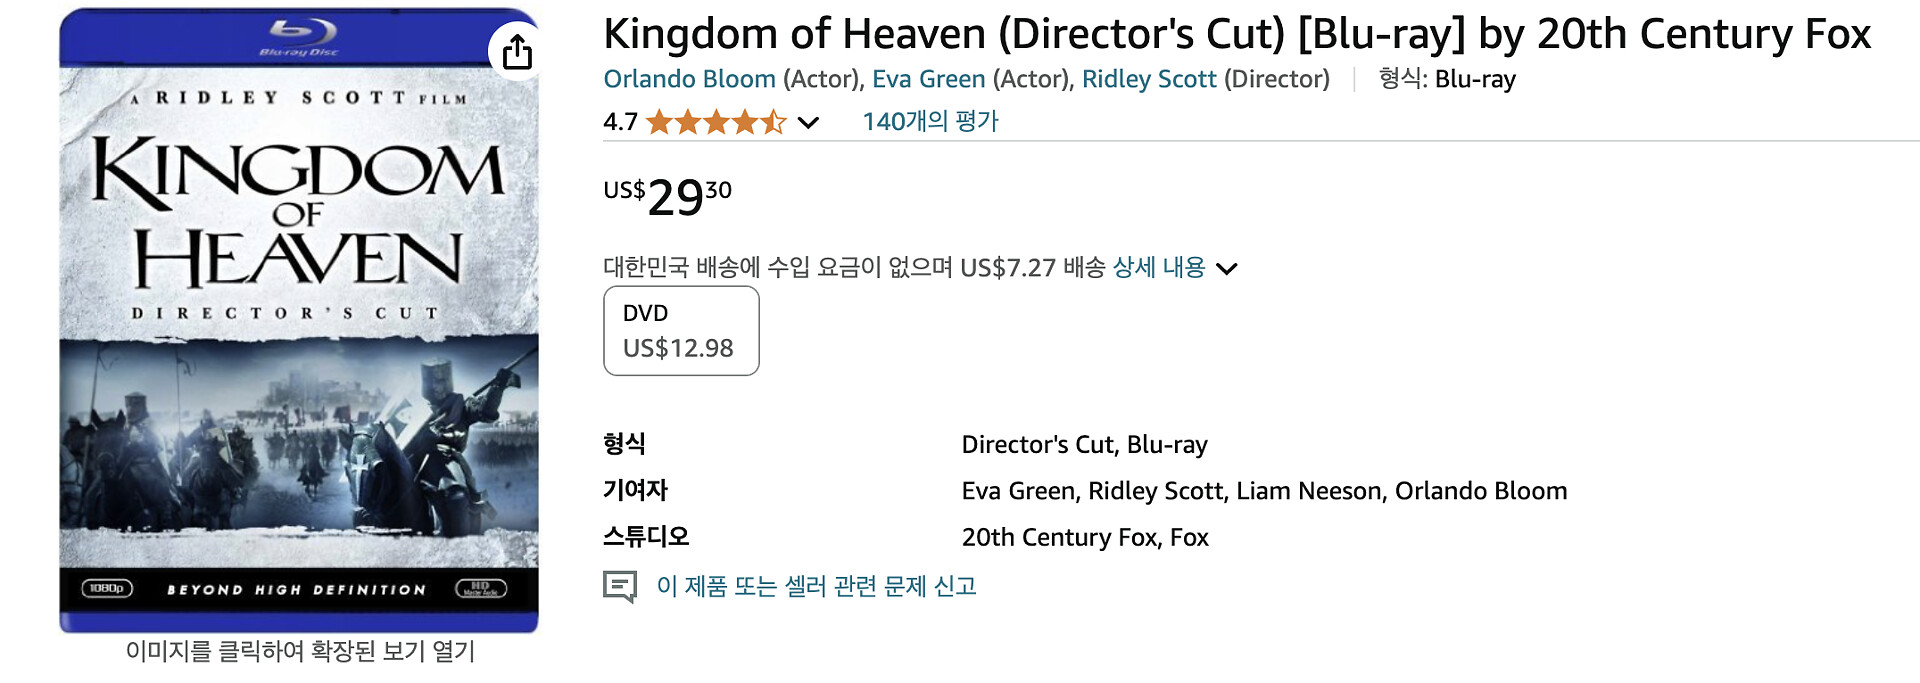Click the orange star rating icons
This screenshot has height=683, width=1920.
[715, 122]
